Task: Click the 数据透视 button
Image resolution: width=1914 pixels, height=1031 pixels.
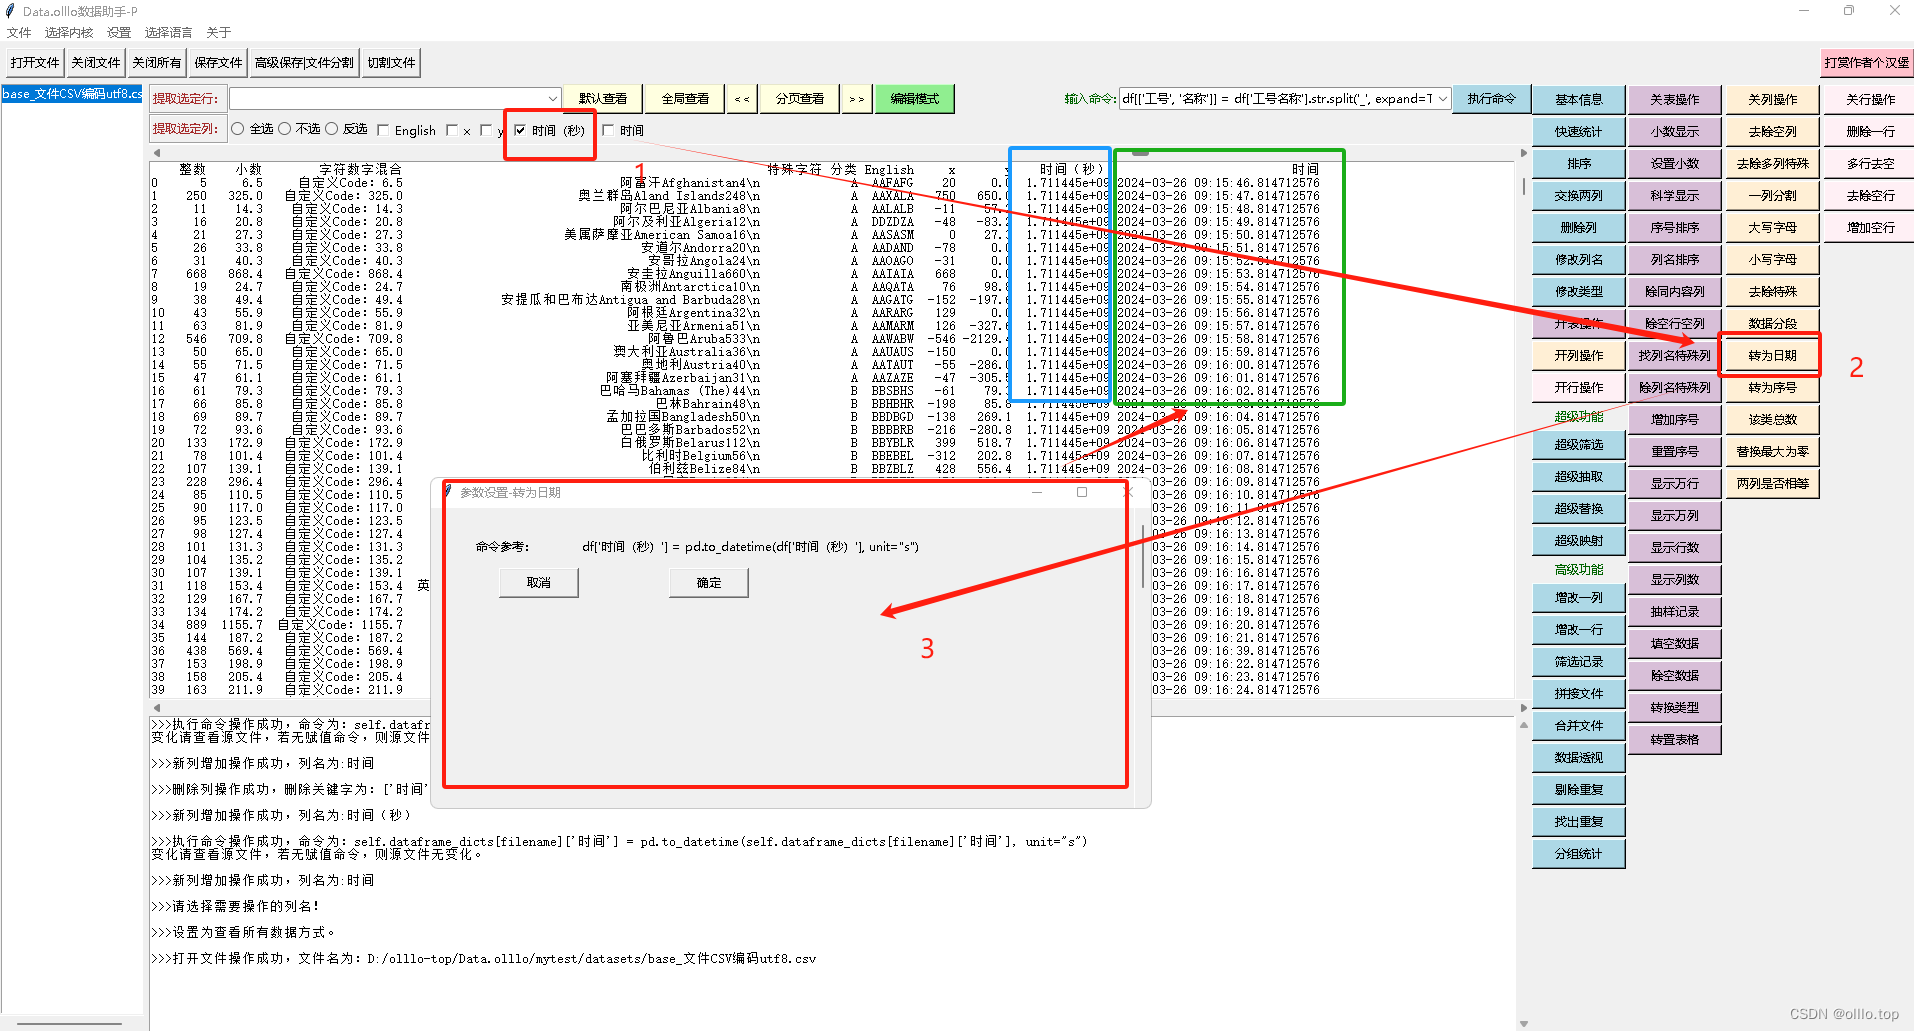Action: 1579,757
